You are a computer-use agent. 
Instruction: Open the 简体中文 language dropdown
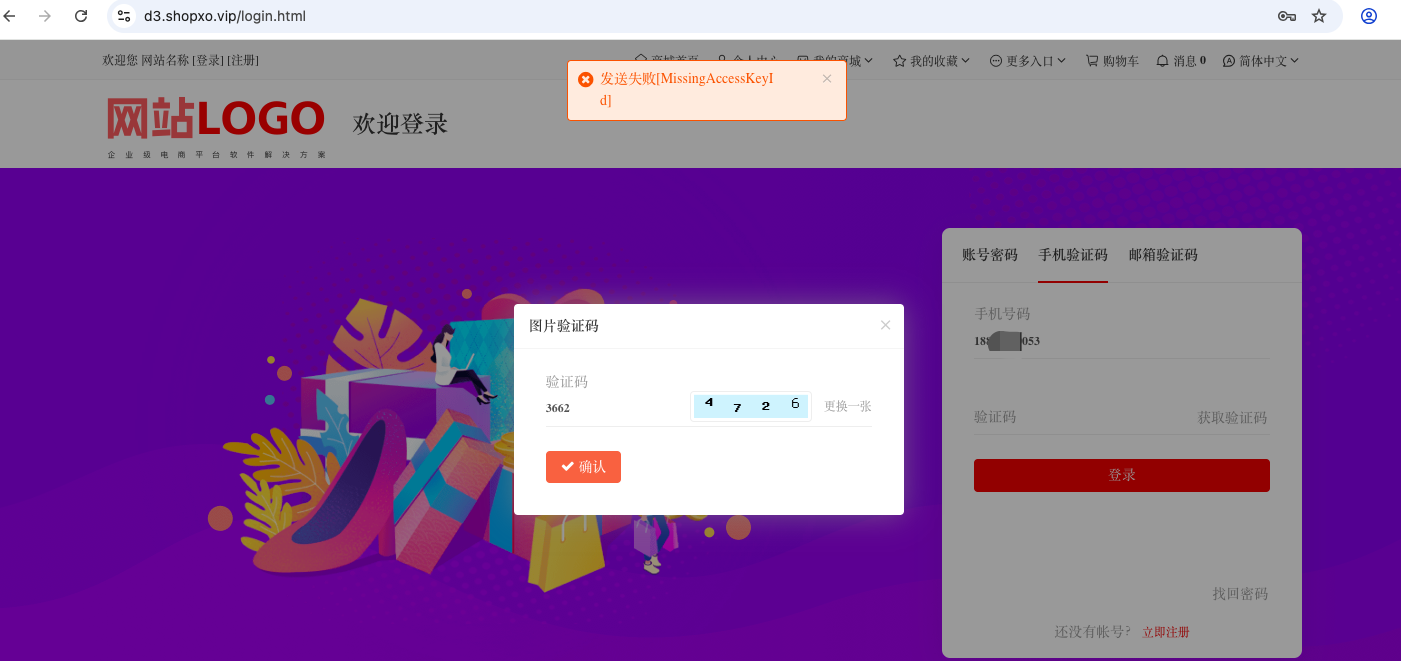pos(1261,61)
